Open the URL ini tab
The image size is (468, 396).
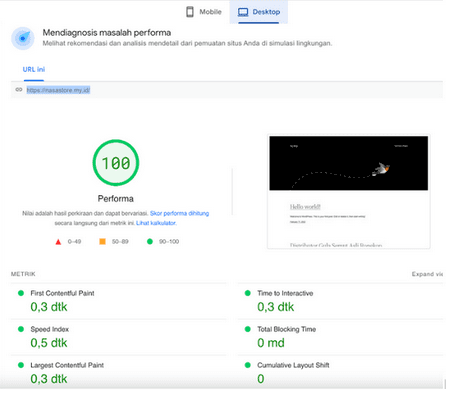coord(34,69)
